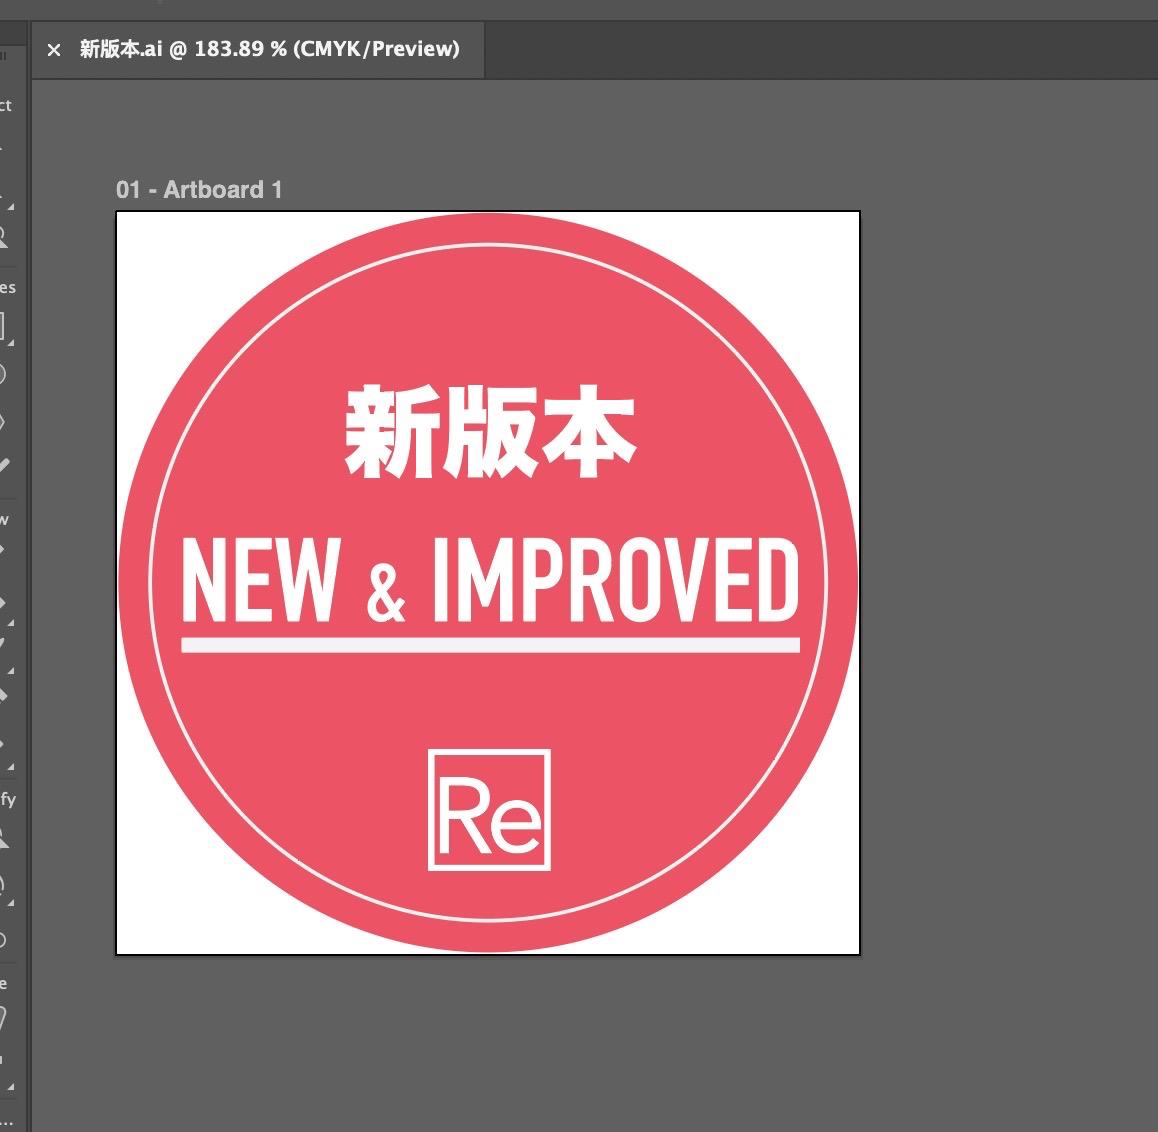Click the letter R in Re logo
Image resolution: width=1158 pixels, height=1132 pixels.
click(x=463, y=818)
